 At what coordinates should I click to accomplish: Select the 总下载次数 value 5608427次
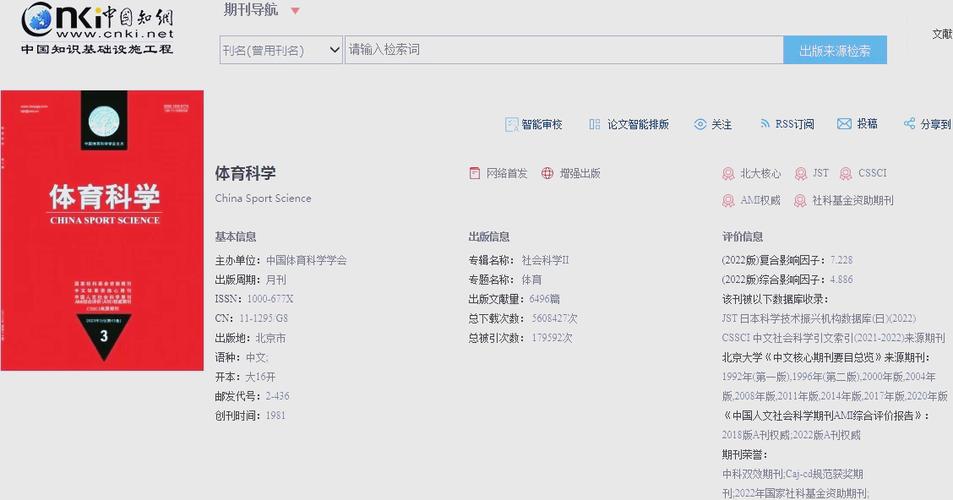tap(554, 318)
